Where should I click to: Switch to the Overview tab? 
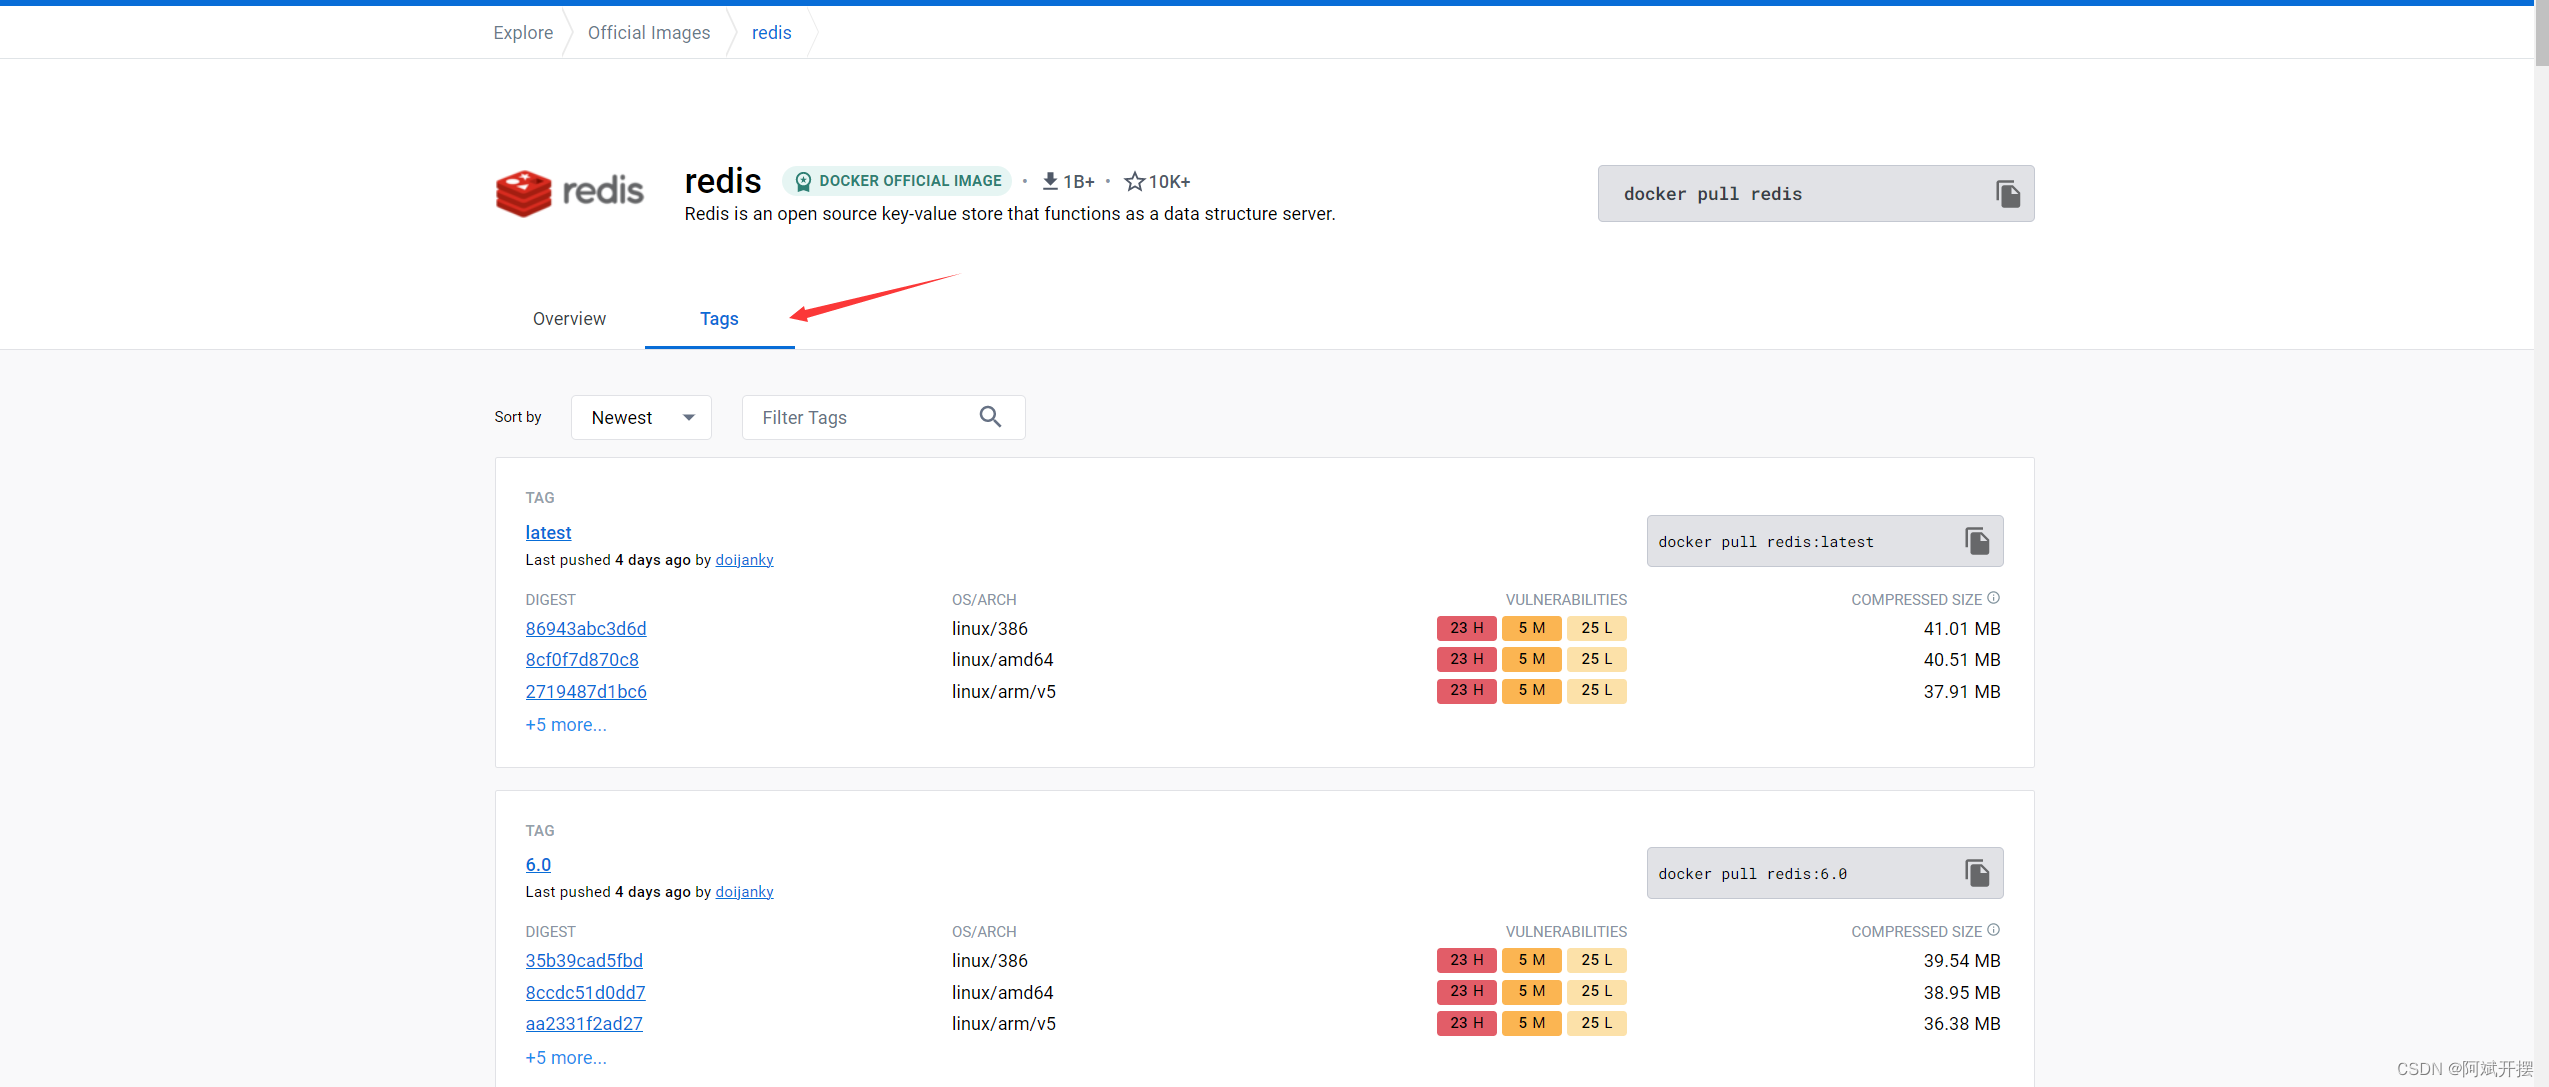click(569, 319)
